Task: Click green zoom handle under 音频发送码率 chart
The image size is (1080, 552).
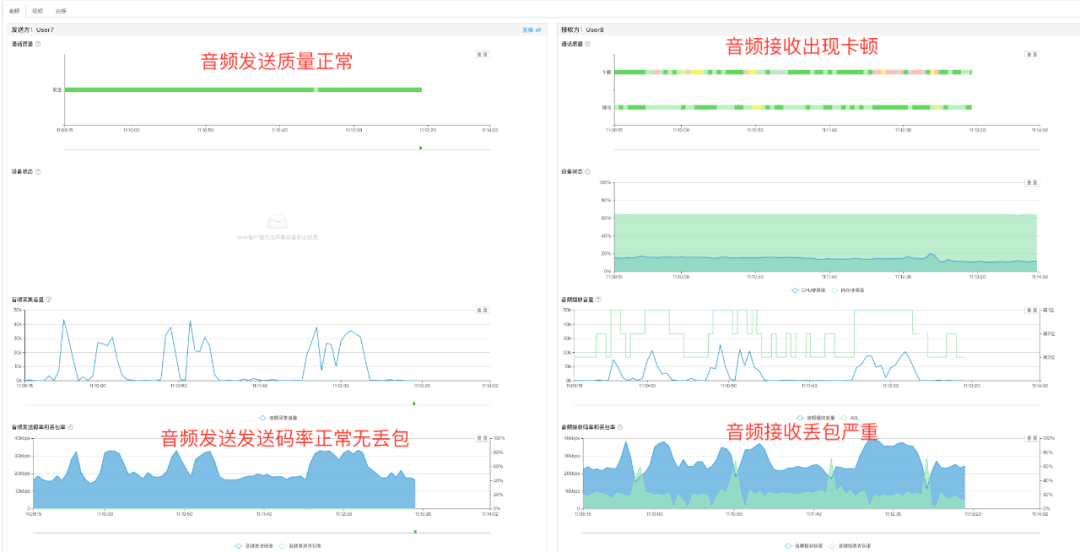Action: coord(415,531)
